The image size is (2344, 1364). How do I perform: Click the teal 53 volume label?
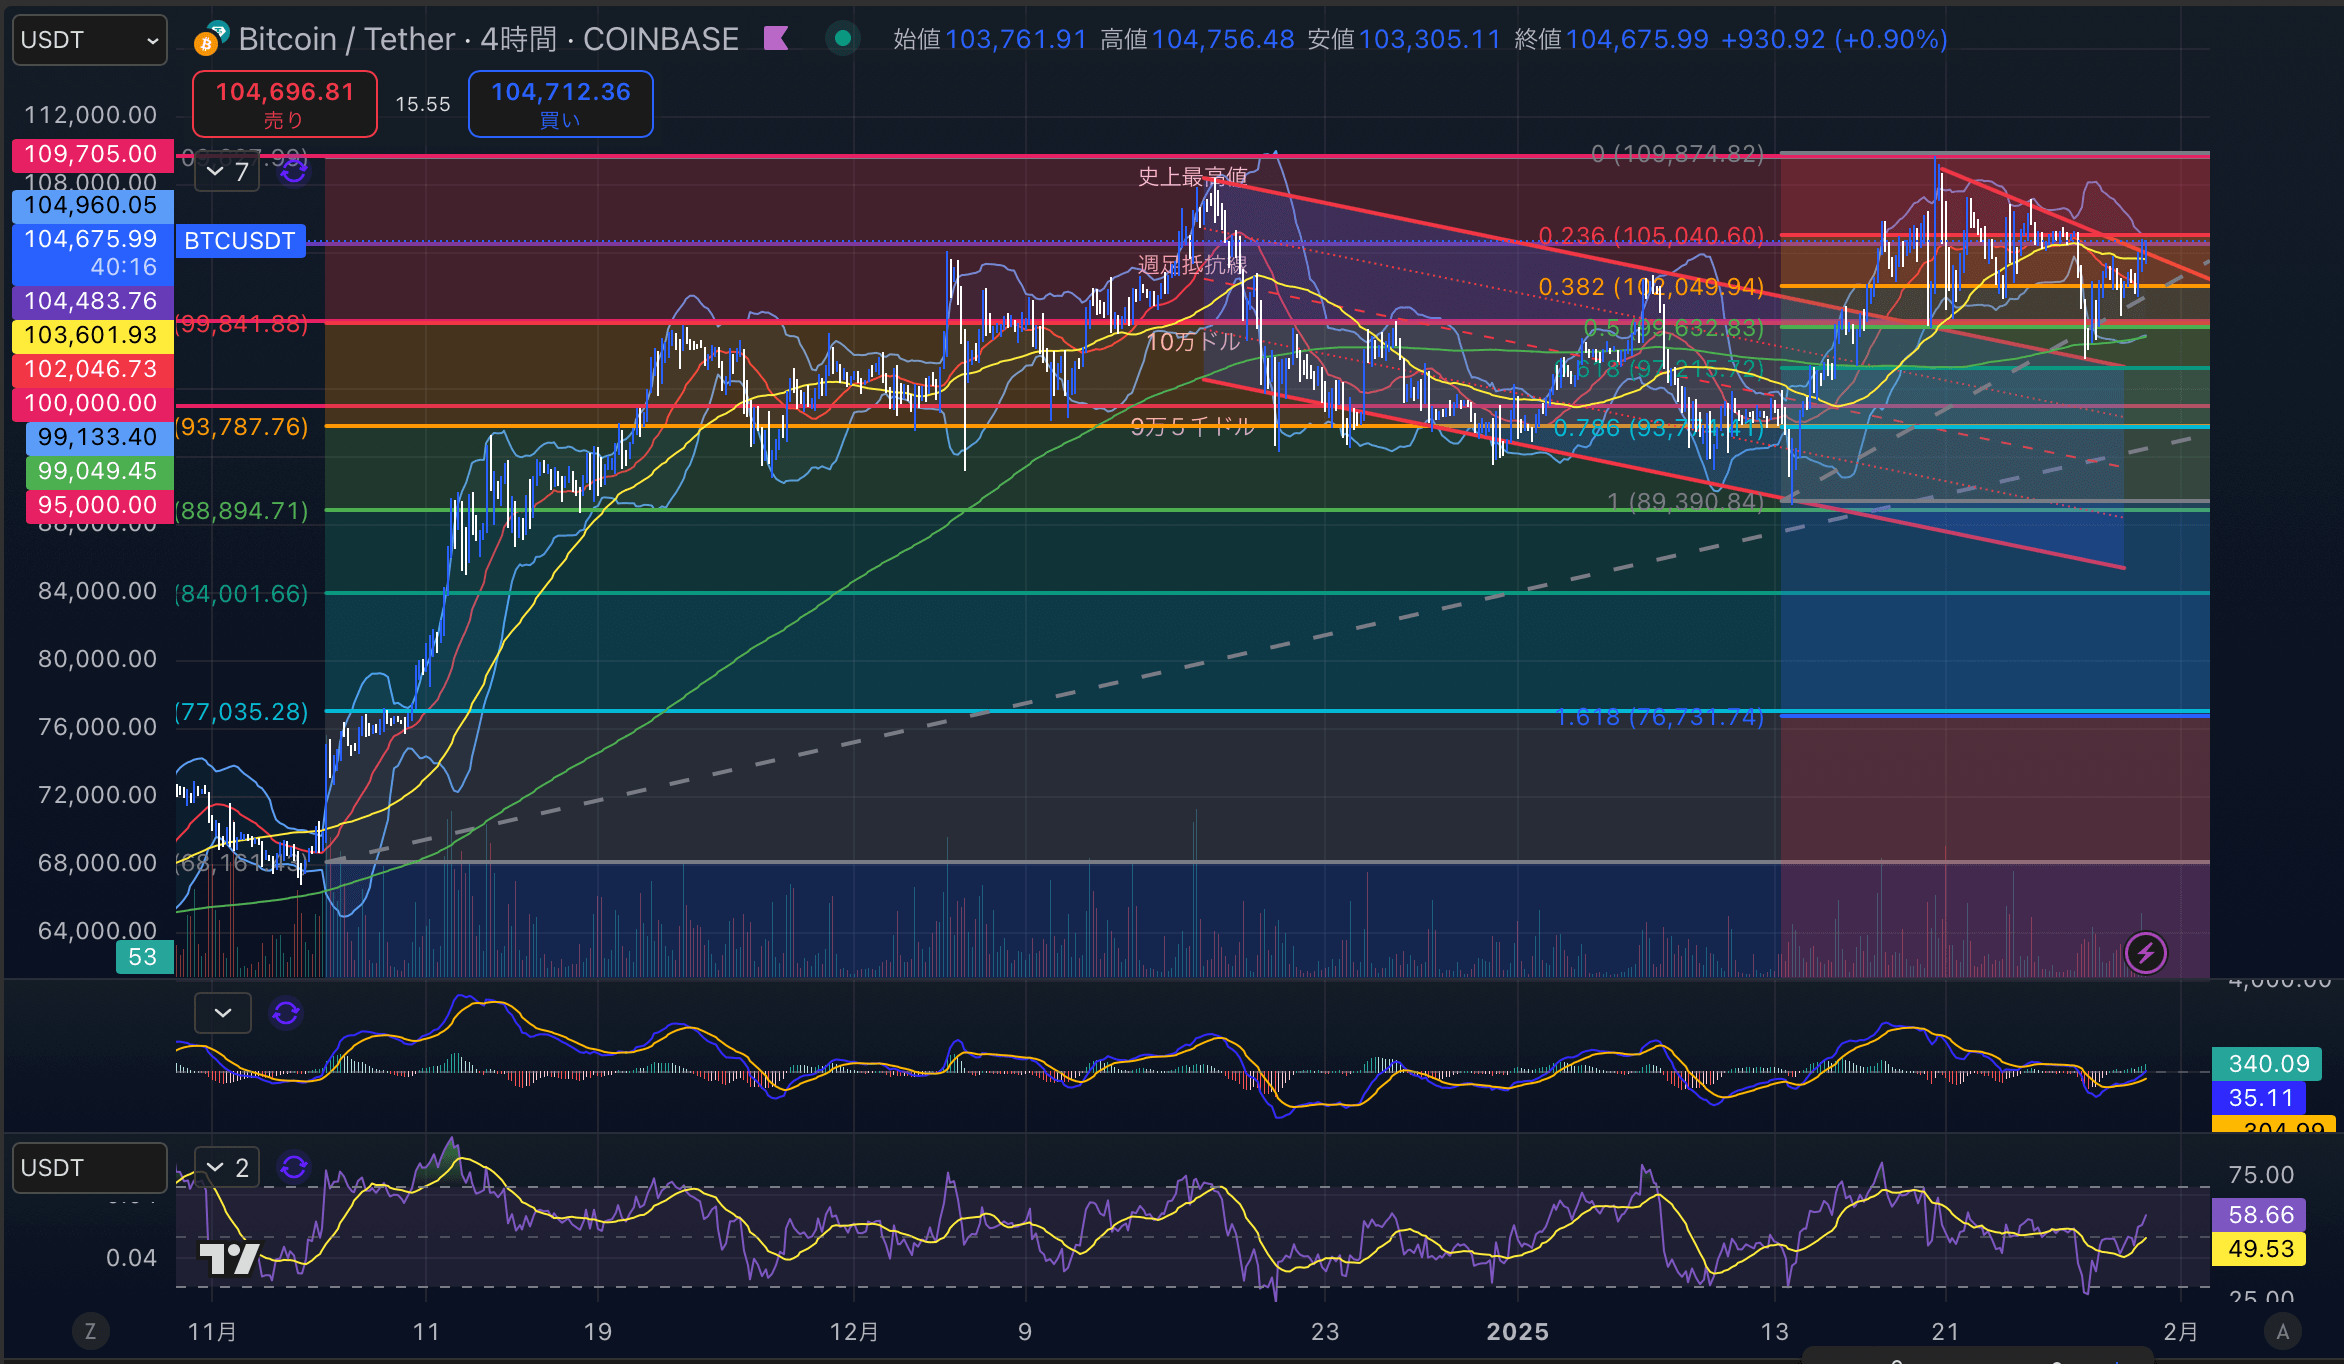click(x=144, y=957)
